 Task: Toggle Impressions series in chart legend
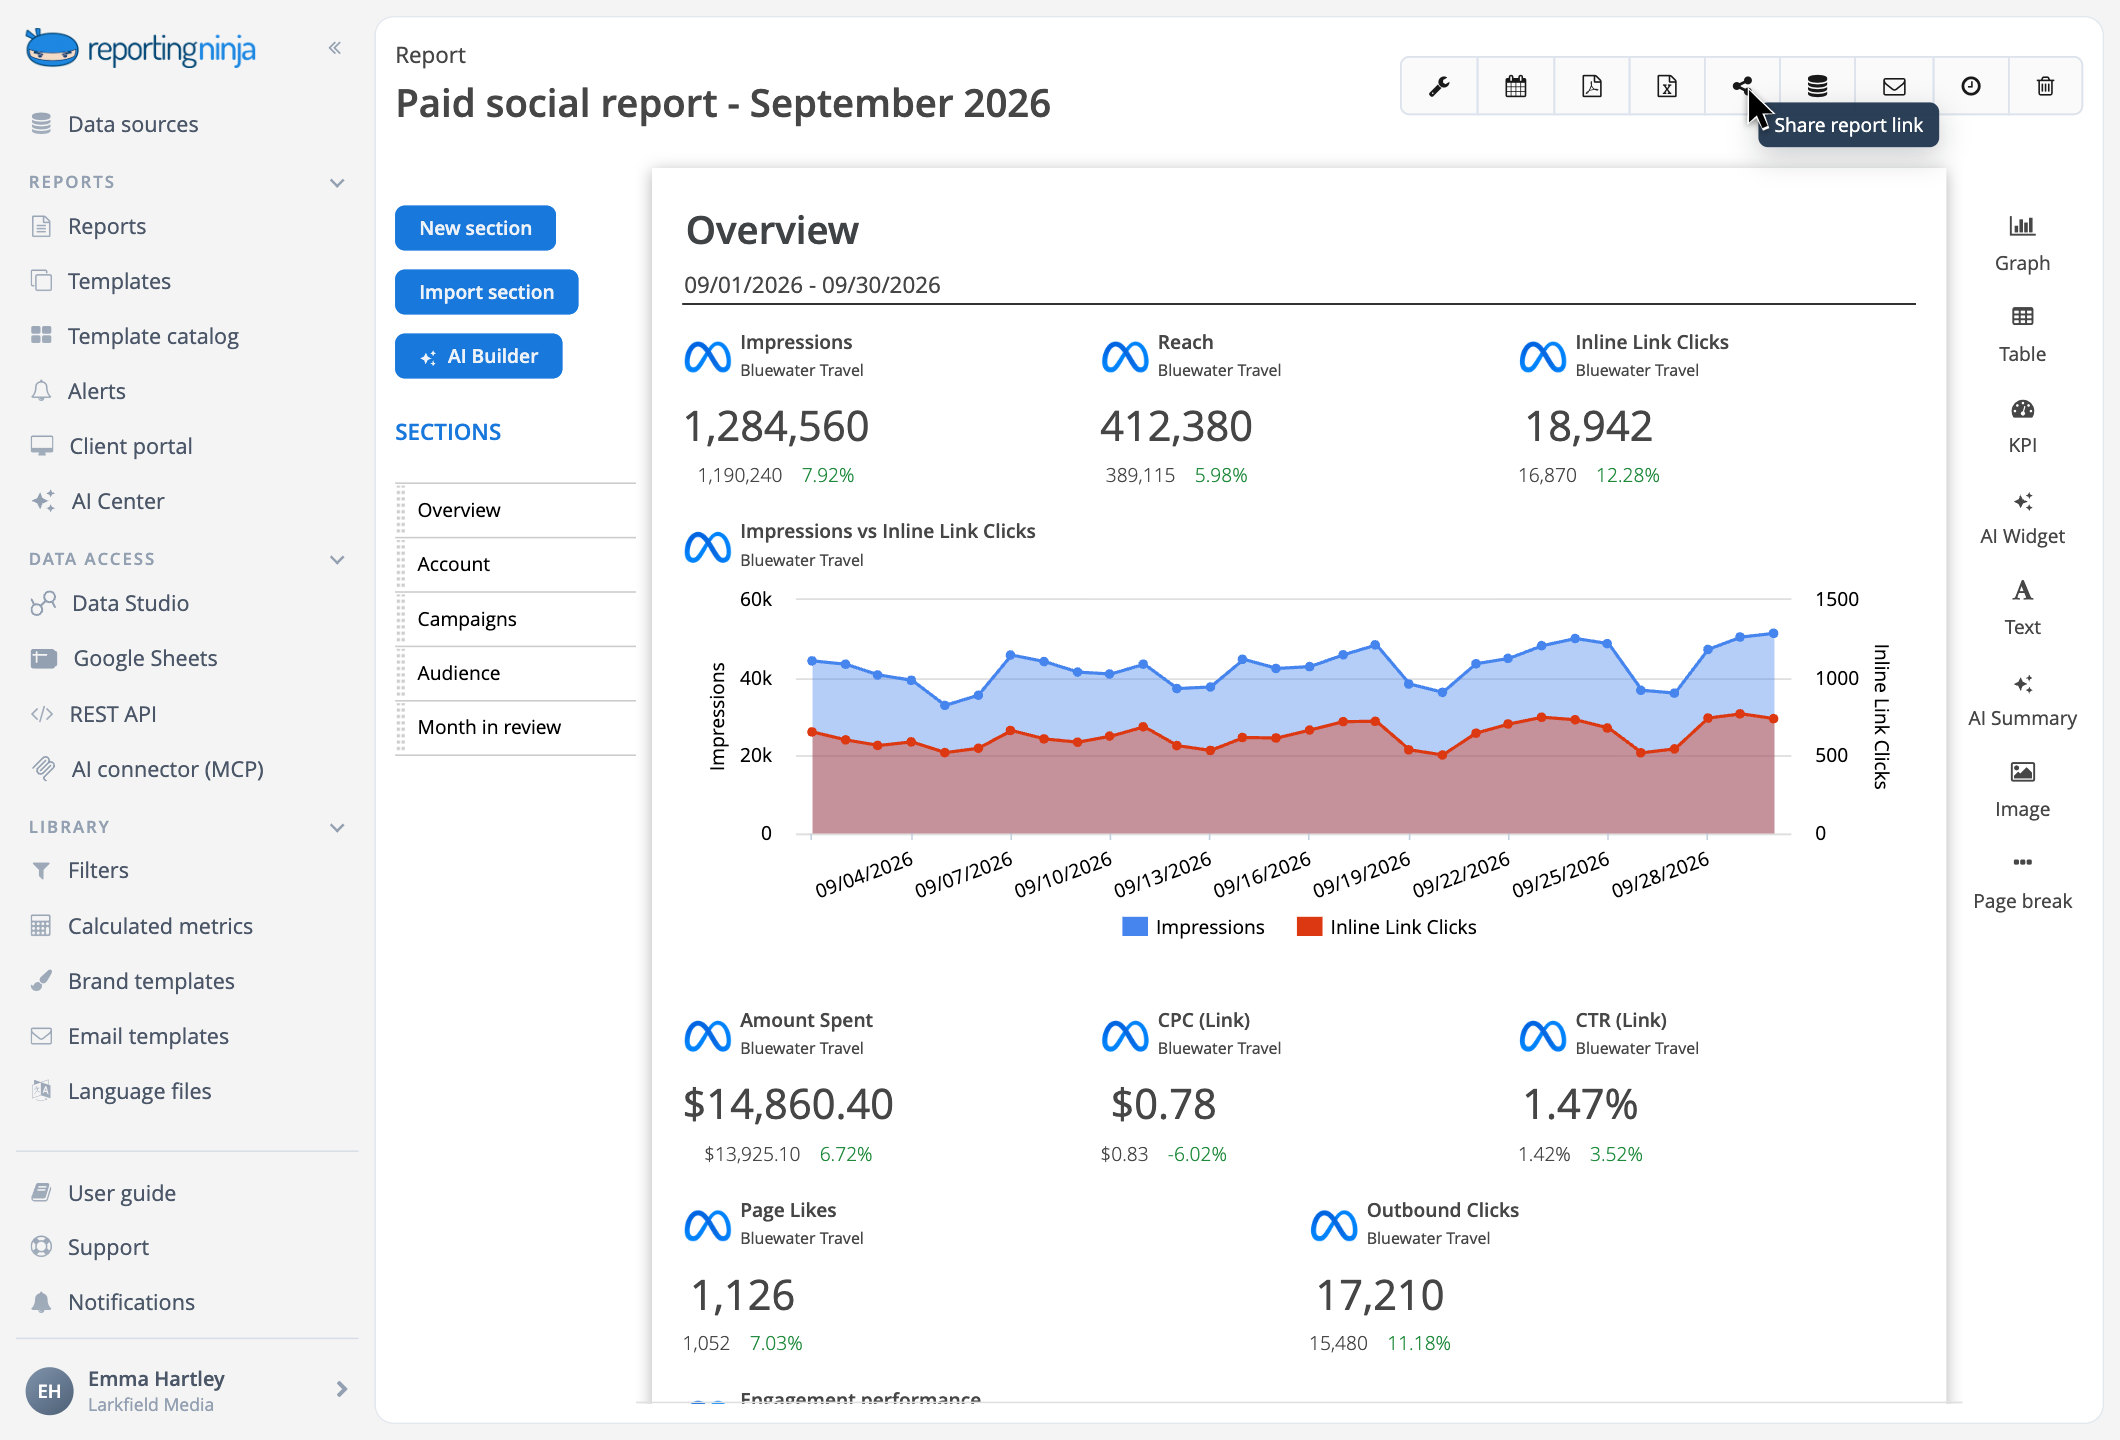click(1193, 927)
